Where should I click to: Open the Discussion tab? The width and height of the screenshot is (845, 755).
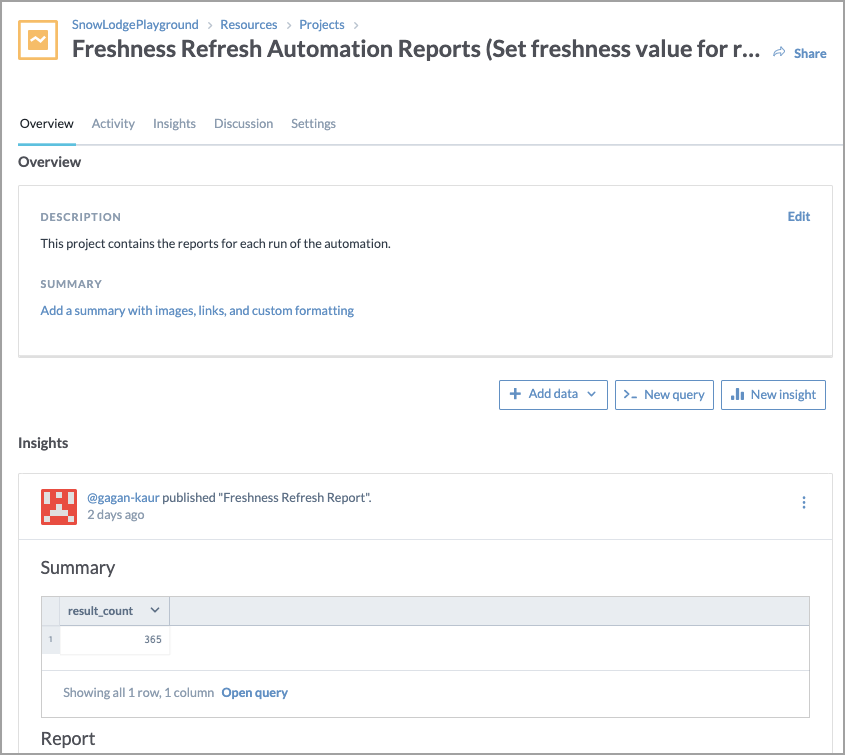(x=243, y=123)
